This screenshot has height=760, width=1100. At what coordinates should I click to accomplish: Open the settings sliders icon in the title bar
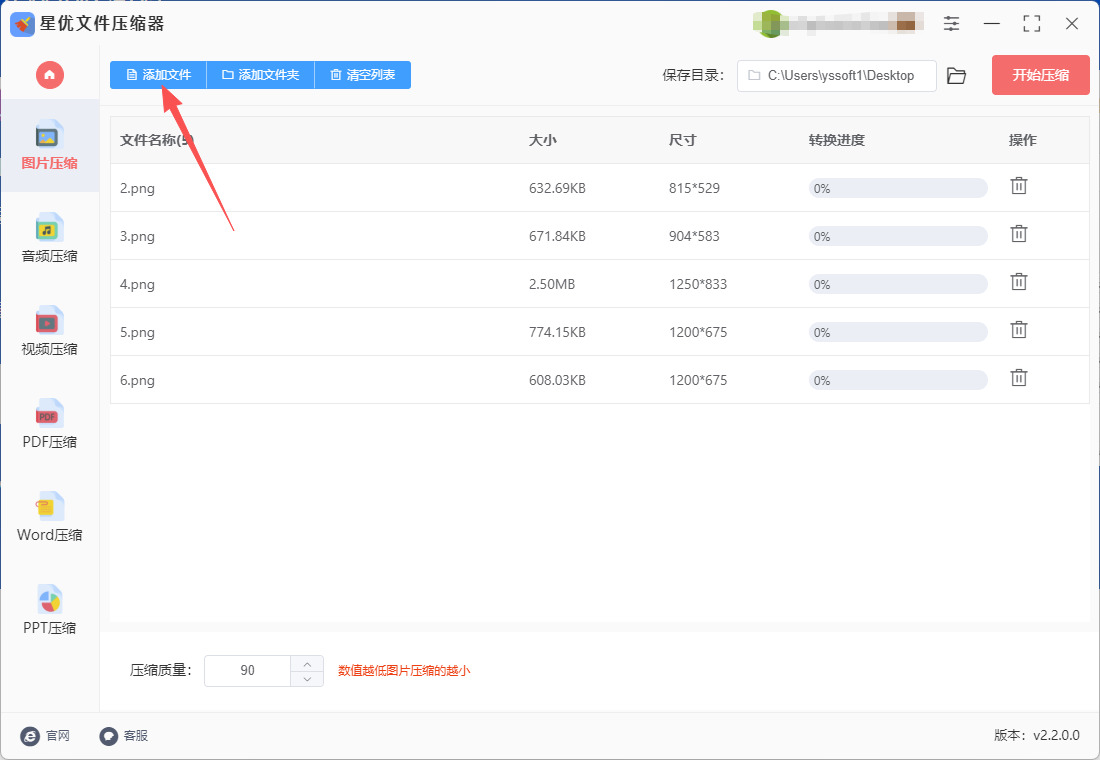tap(951, 23)
